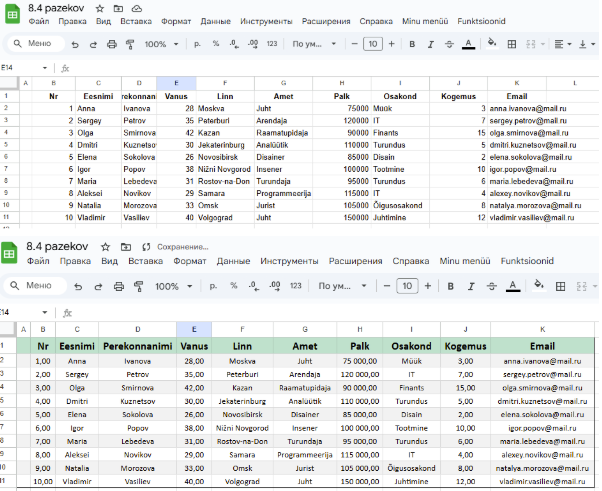Click the font size field in the bottom toolbar

click(x=406, y=286)
